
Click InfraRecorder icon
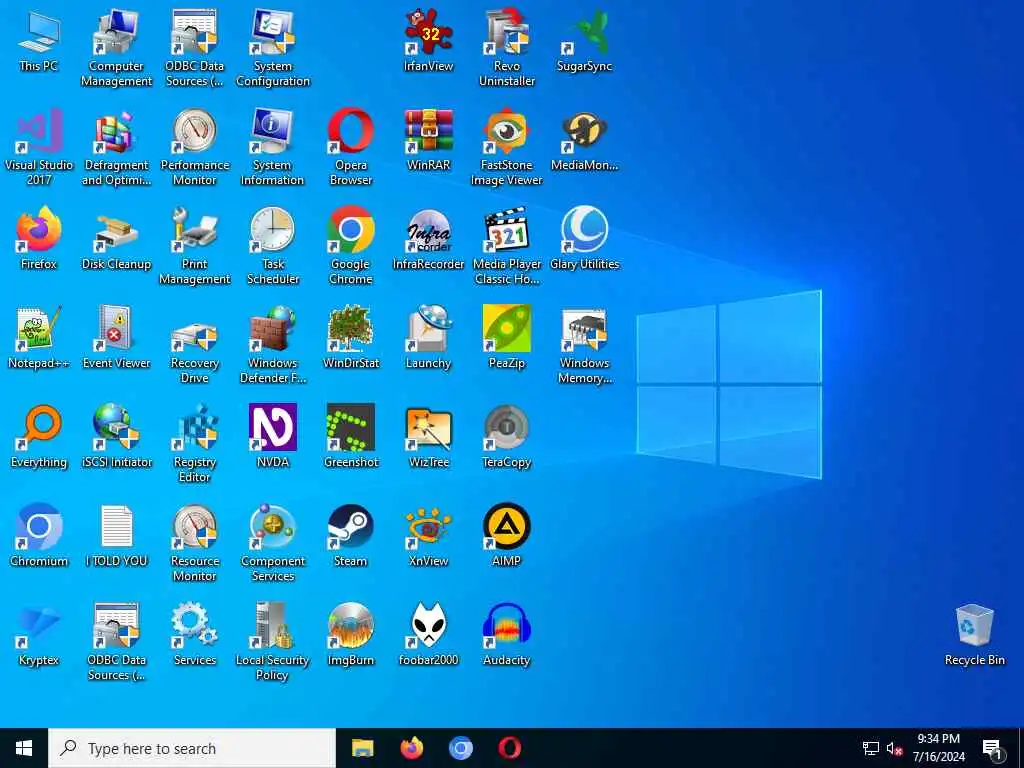tap(428, 238)
